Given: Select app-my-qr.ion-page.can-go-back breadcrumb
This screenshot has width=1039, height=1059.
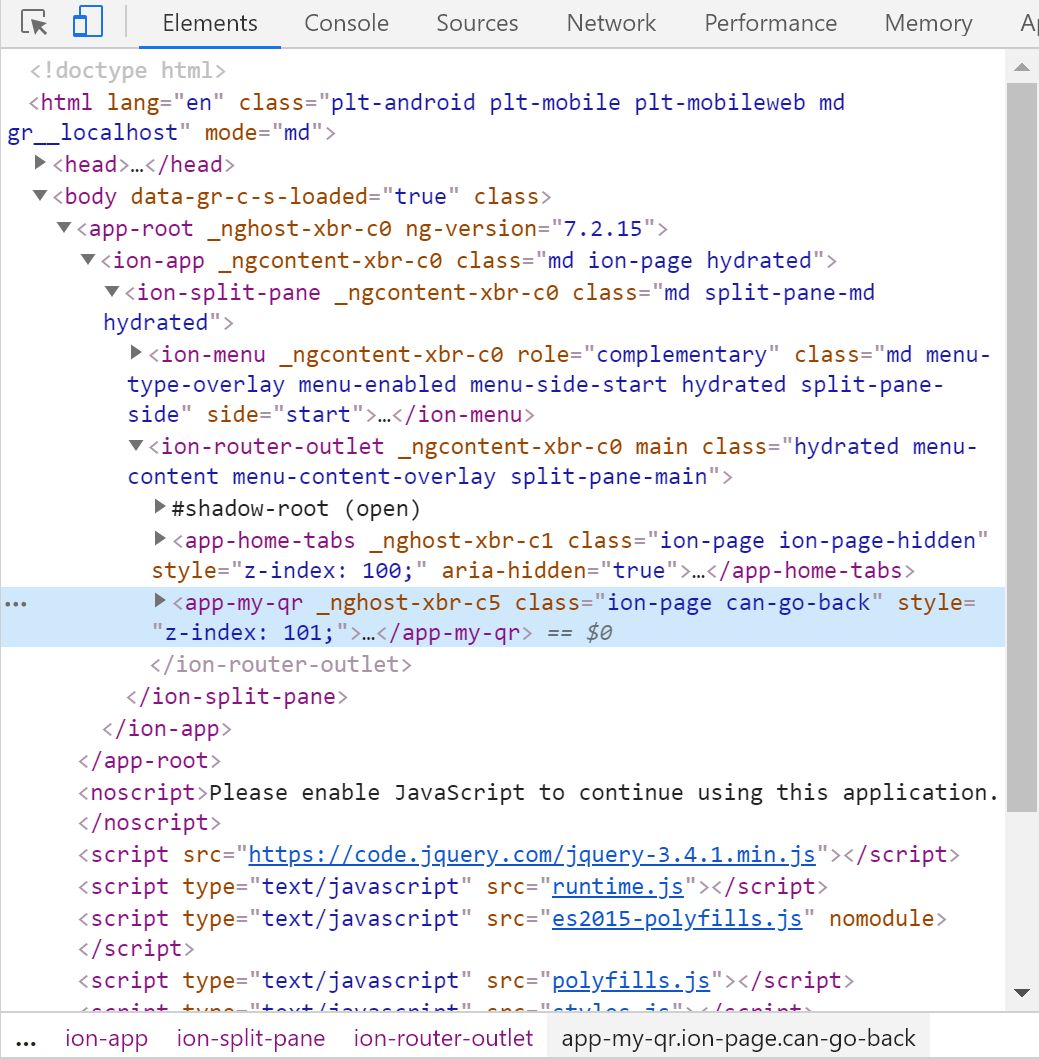Looking at the screenshot, I should 738,1038.
